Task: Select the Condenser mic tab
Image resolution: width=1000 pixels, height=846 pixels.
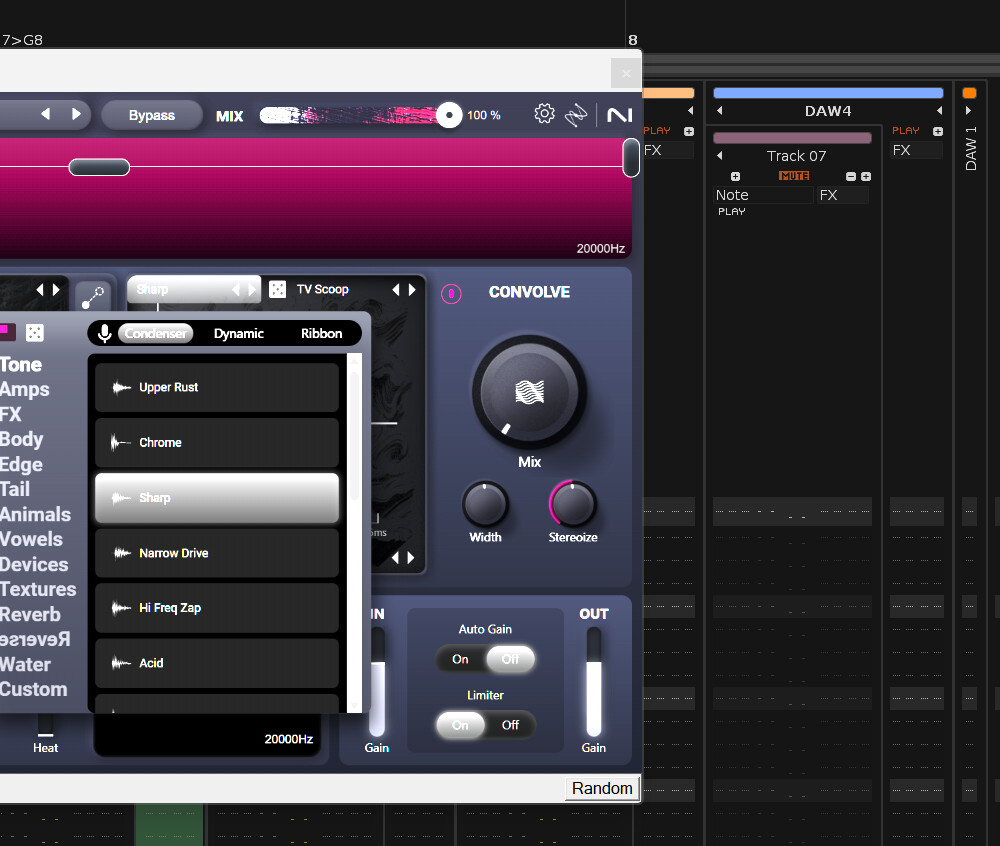Action: point(156,333)
